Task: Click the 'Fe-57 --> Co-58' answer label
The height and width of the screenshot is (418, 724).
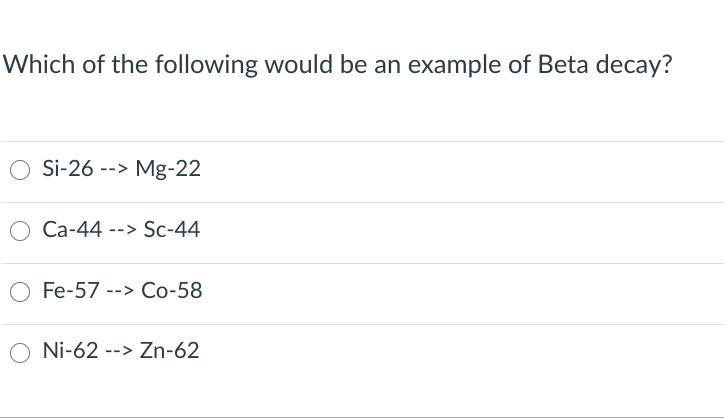Action: pyautogui.click(x=122, y=291)
